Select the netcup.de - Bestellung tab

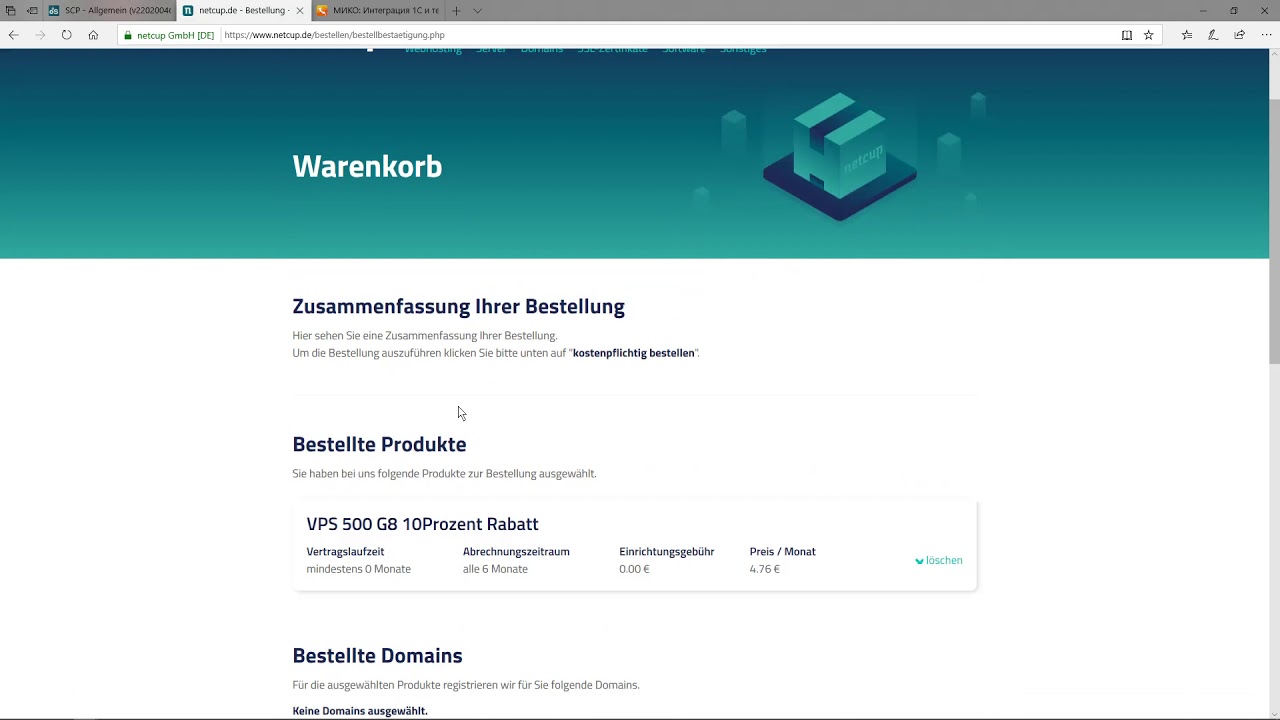click(243, 11)
